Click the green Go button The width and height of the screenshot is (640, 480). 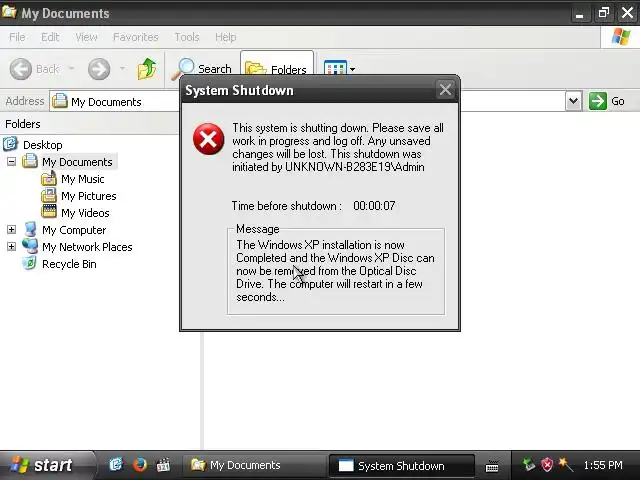click(607, 101)
